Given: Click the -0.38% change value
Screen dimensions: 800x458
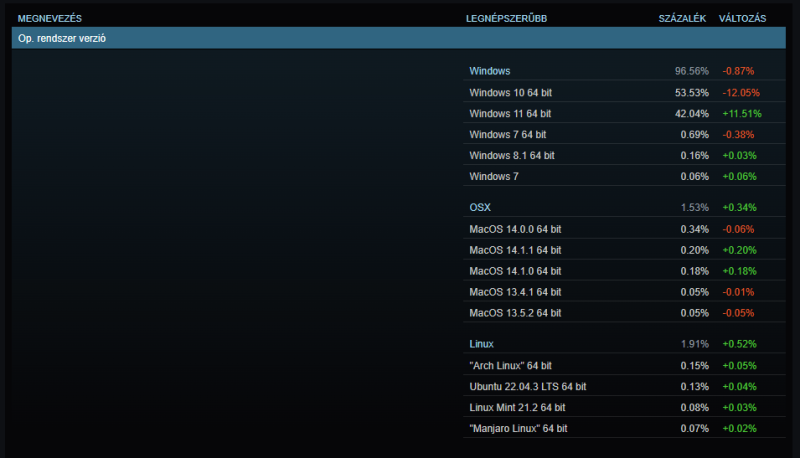Looking at the screenshot, I should 738,135.
